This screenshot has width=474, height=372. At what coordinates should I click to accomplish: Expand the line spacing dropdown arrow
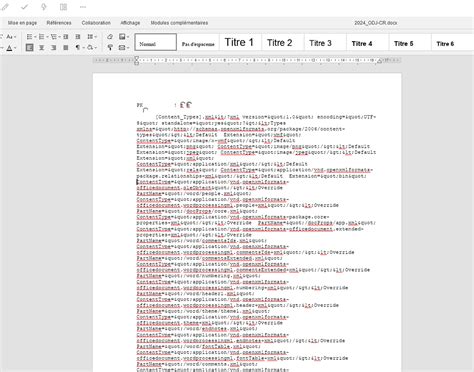coord(95,37)
